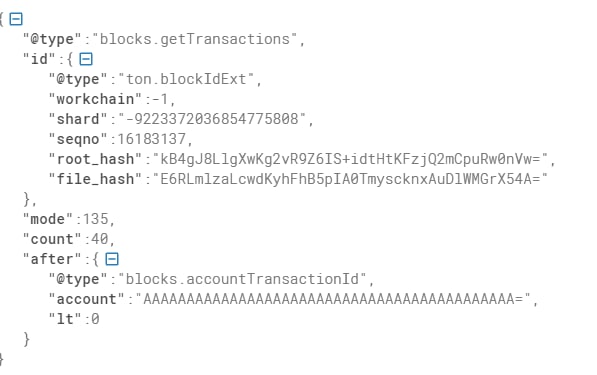Screen dimensions: 597x375
Task: Select the "lt" key
Action: click(x=65, y=319)
